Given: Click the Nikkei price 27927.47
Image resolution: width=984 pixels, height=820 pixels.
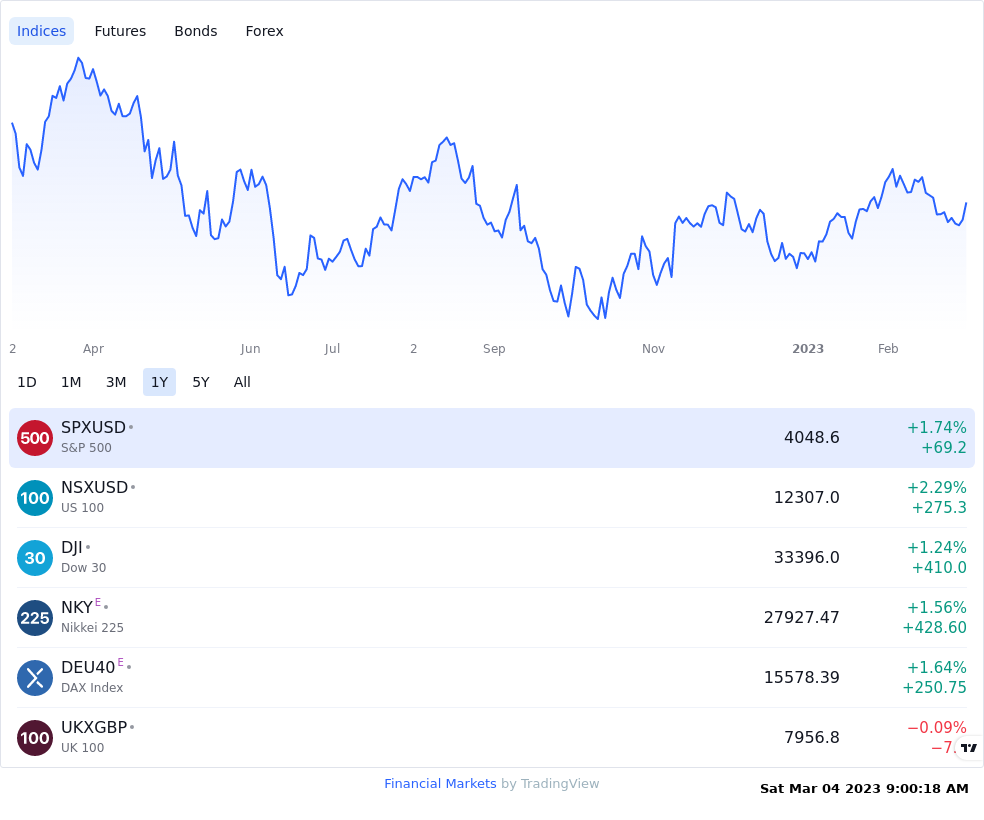Looking at the screenshot, I should point(801,617).
